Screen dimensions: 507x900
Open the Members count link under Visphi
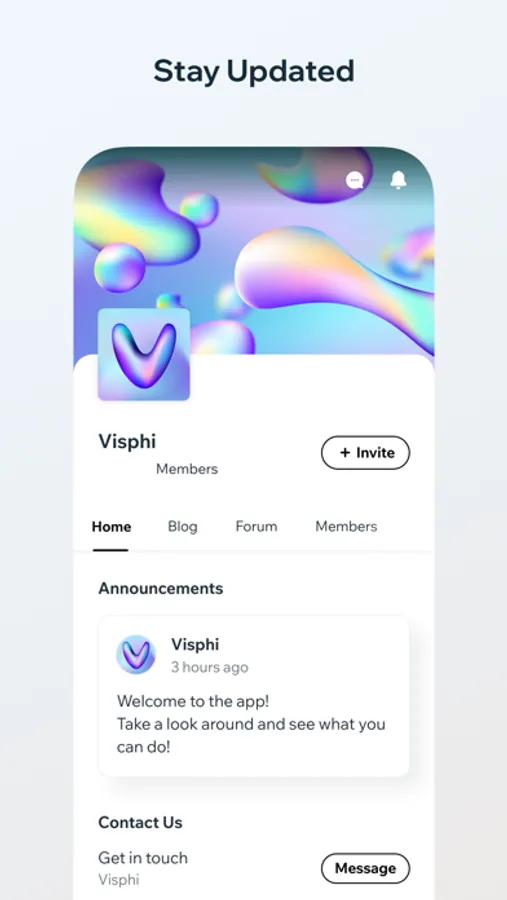(x=187, y=469)
